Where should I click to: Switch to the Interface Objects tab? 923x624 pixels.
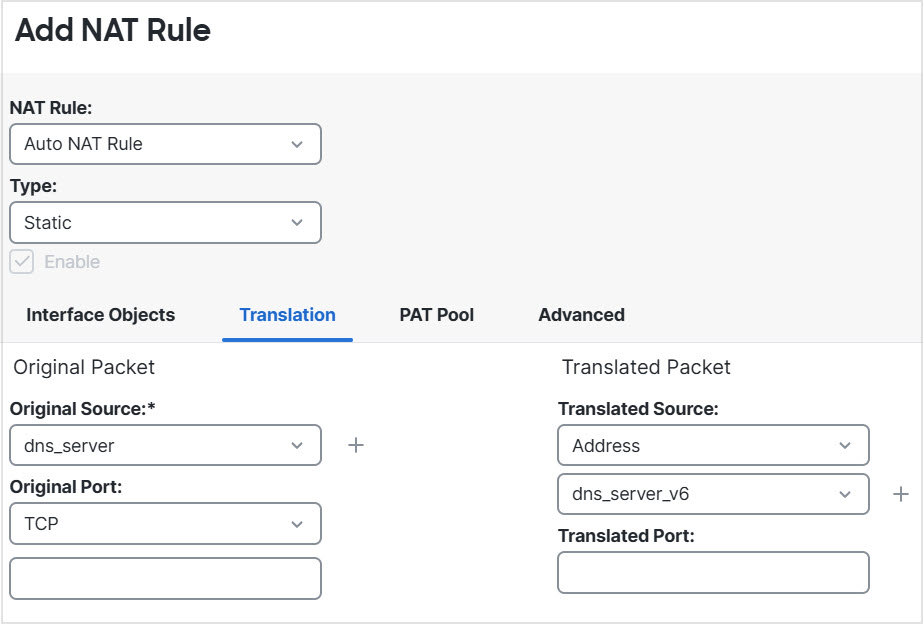click(x=100, y=315)
